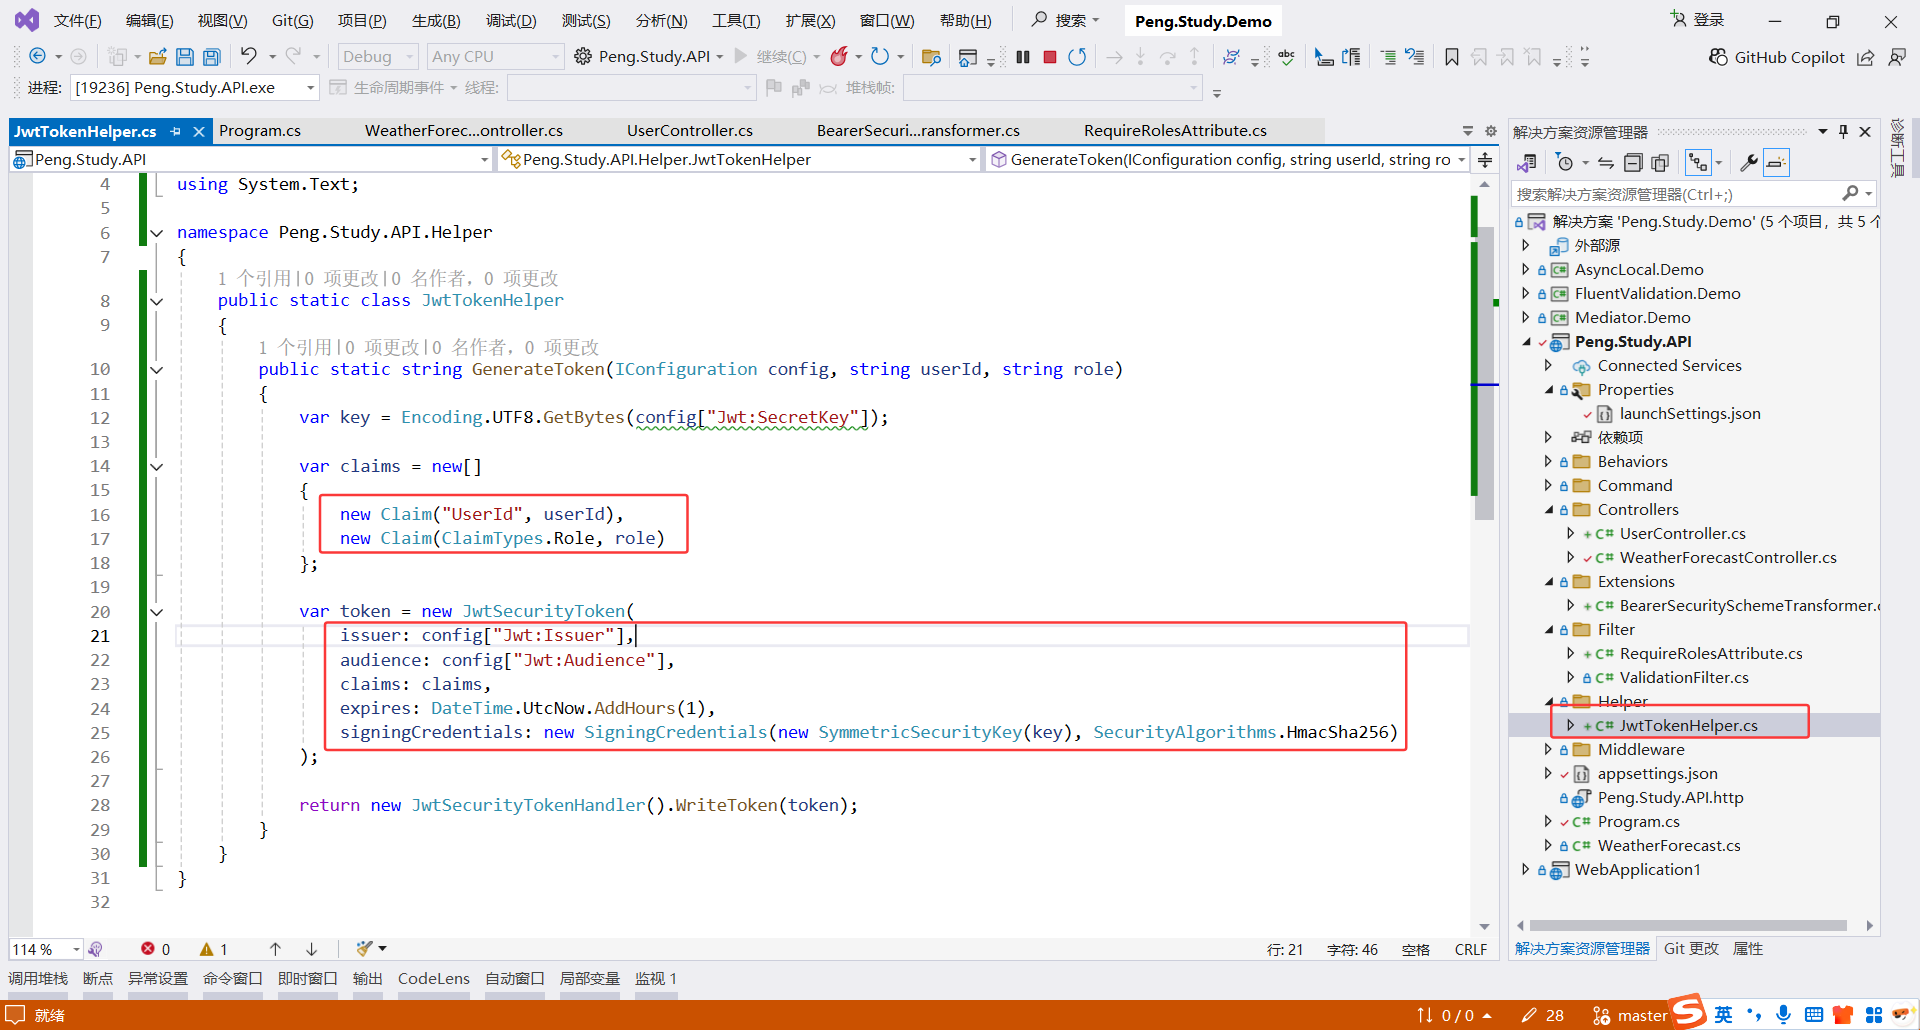1920x1030 pixels.
Task: Click the GitHub Copilot button
Action: (x=1776, y=58)
